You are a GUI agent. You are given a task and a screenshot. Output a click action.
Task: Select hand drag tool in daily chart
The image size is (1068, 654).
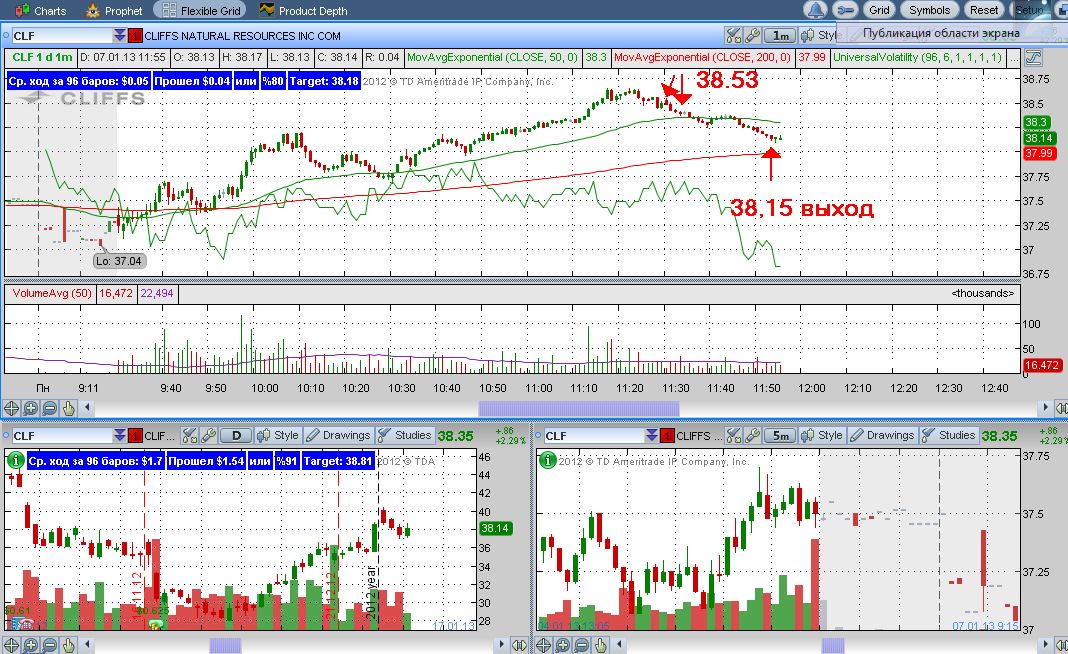[68, 644]
